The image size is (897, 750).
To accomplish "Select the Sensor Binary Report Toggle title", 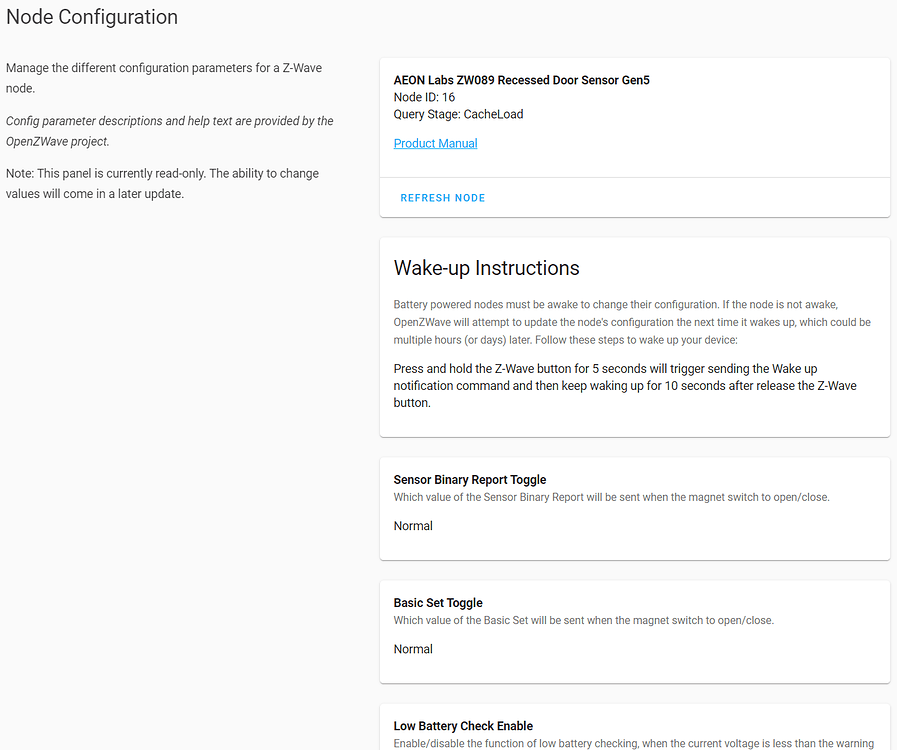I will pyautogui.click(x=470, y=480).
